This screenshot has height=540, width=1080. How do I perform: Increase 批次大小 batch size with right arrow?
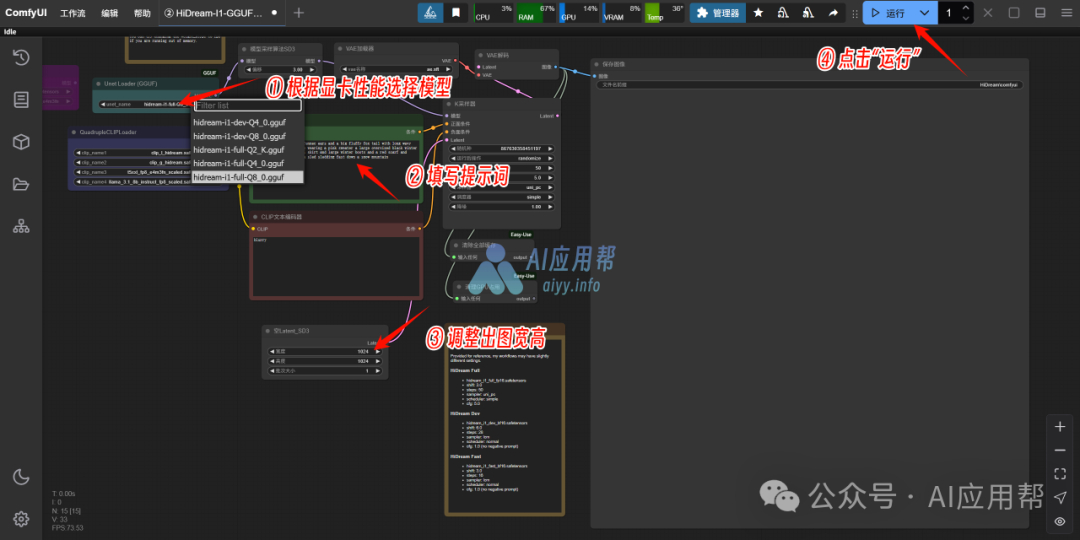(377, 371)
